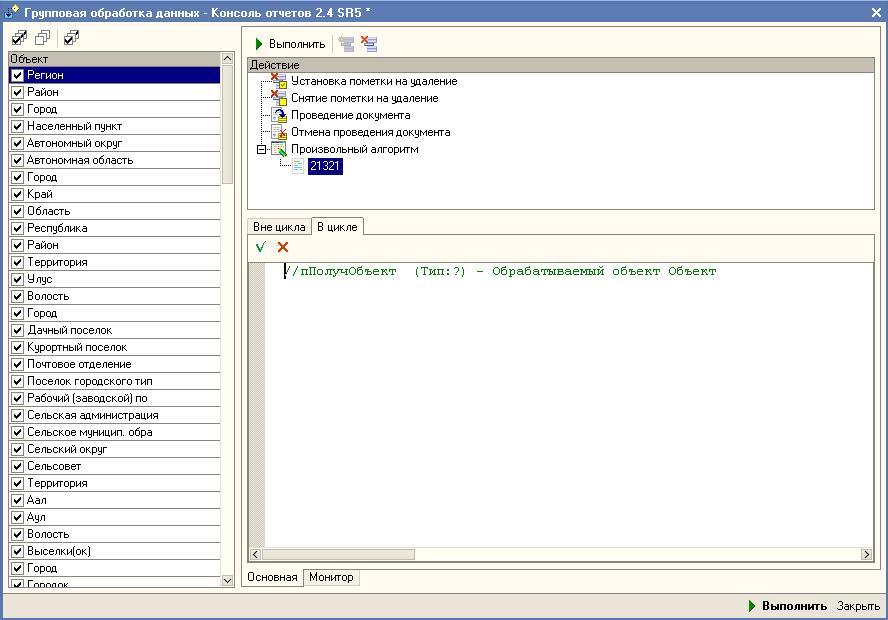Close the Групповая обработка данных window
Image resolution: width=888 pixels, height=620 pixels.
(876, 12)
